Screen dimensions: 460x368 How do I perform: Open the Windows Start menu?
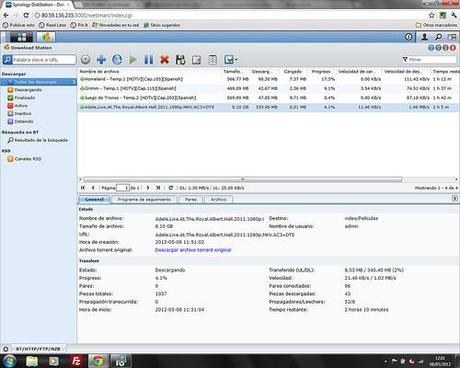coord(9,361)
